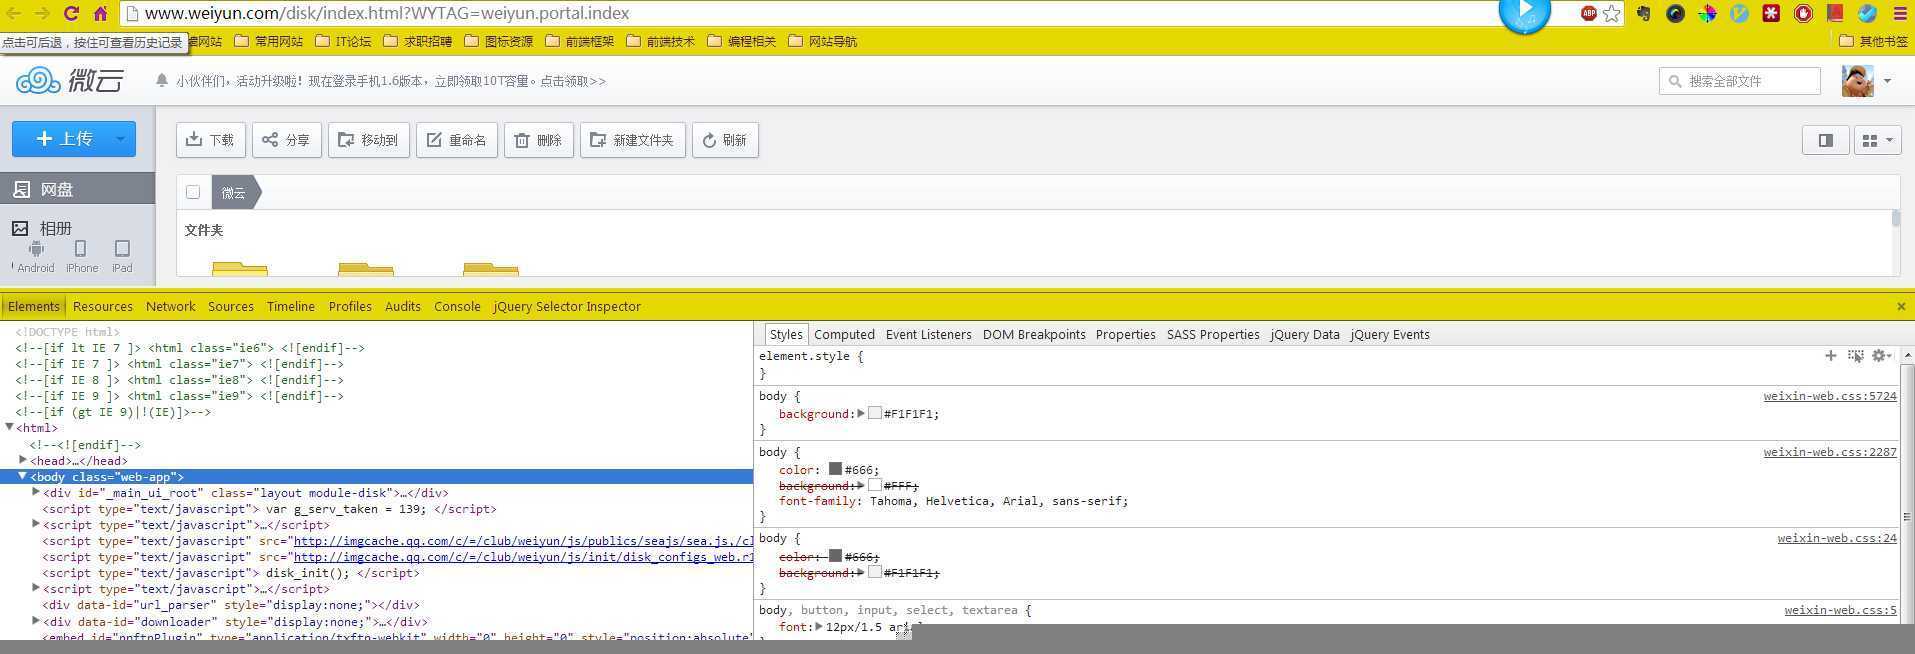
Task: Open the user account dropdown arrow
Action: (1887, 81)
